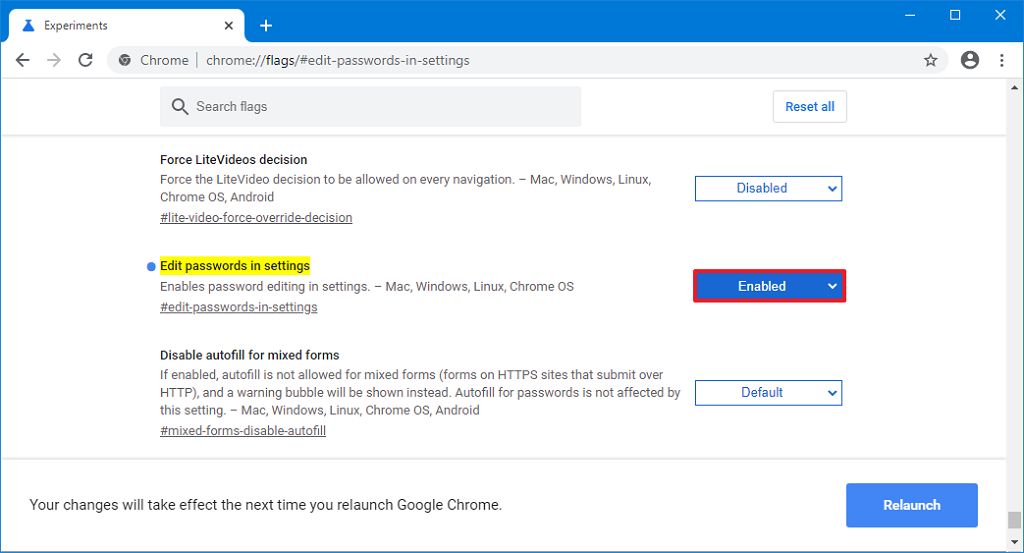Close the Experiments tab
Viewport: 1024px width, 553px height.
click(x=229, y=25)
